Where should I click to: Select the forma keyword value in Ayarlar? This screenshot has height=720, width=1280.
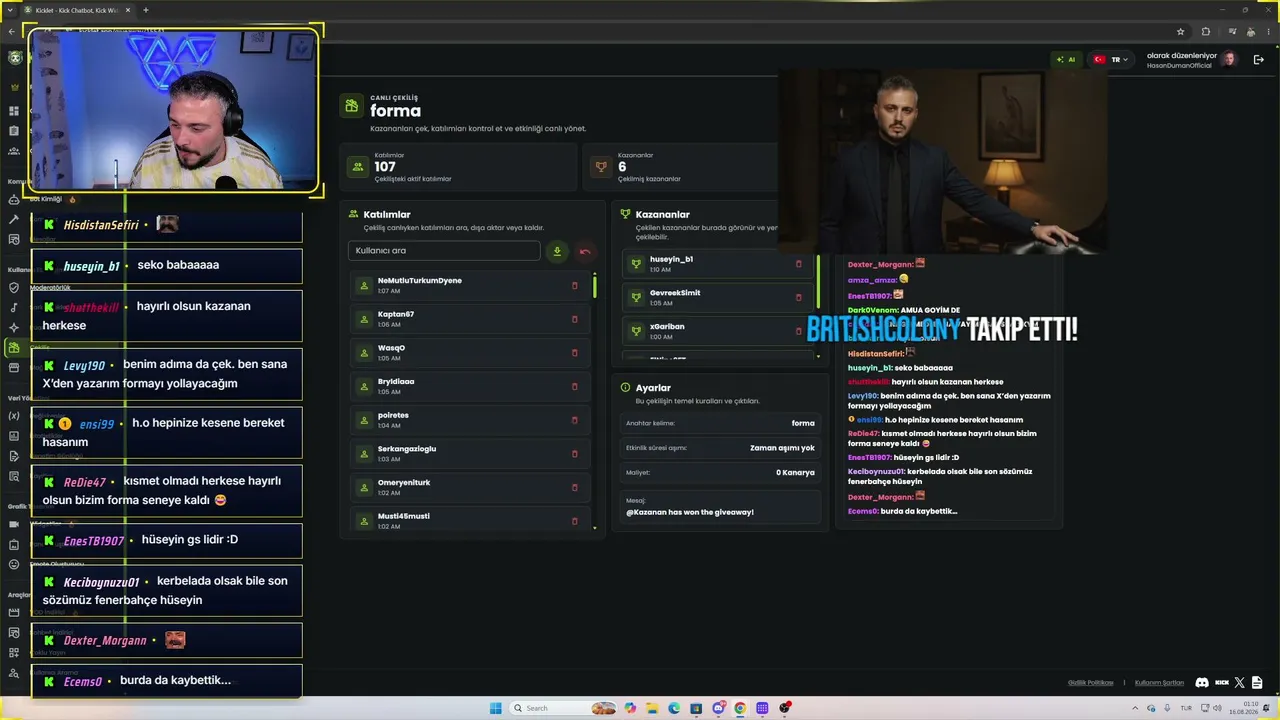803,423
